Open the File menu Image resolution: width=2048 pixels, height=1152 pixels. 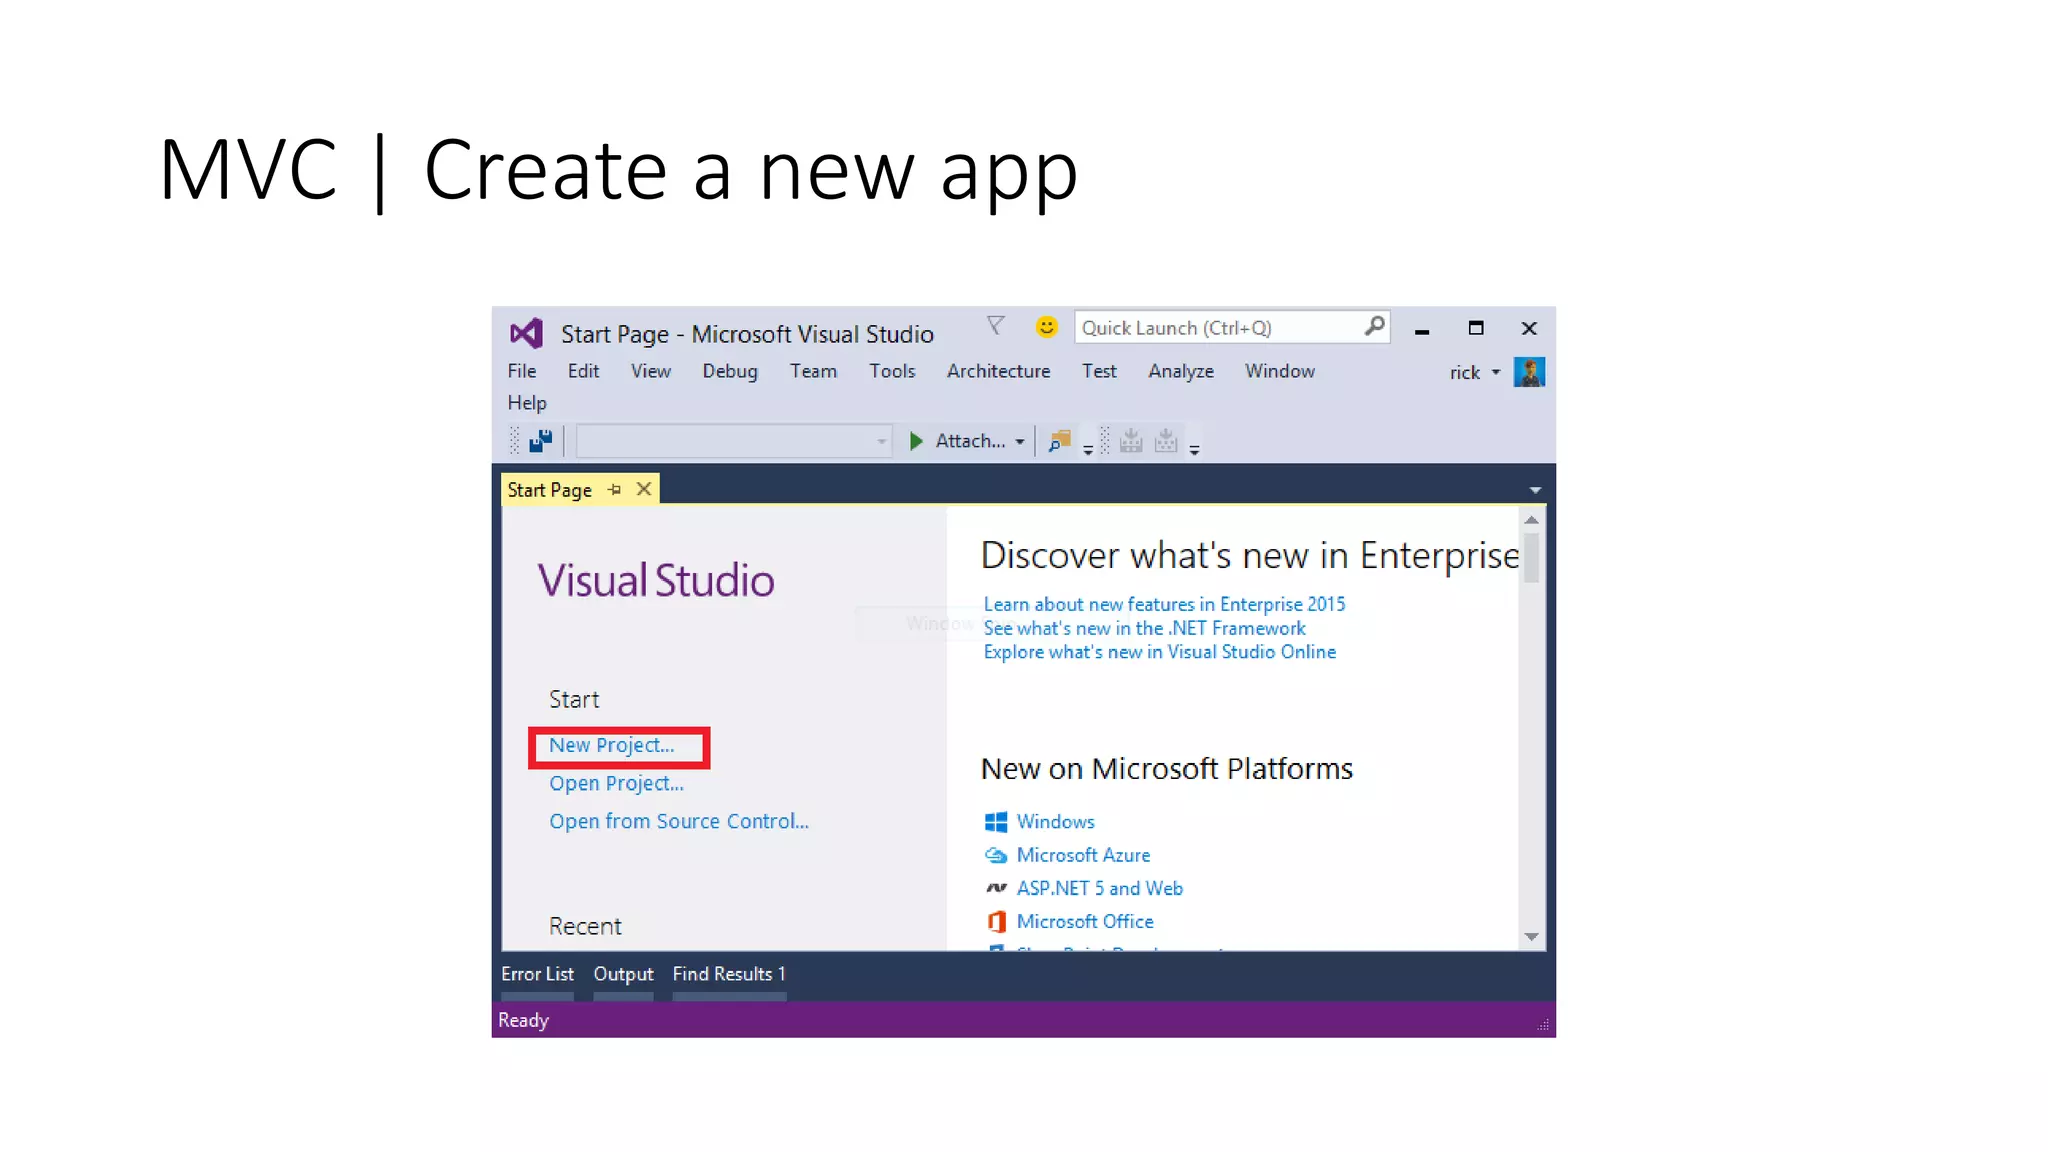[x=522, y=371]
